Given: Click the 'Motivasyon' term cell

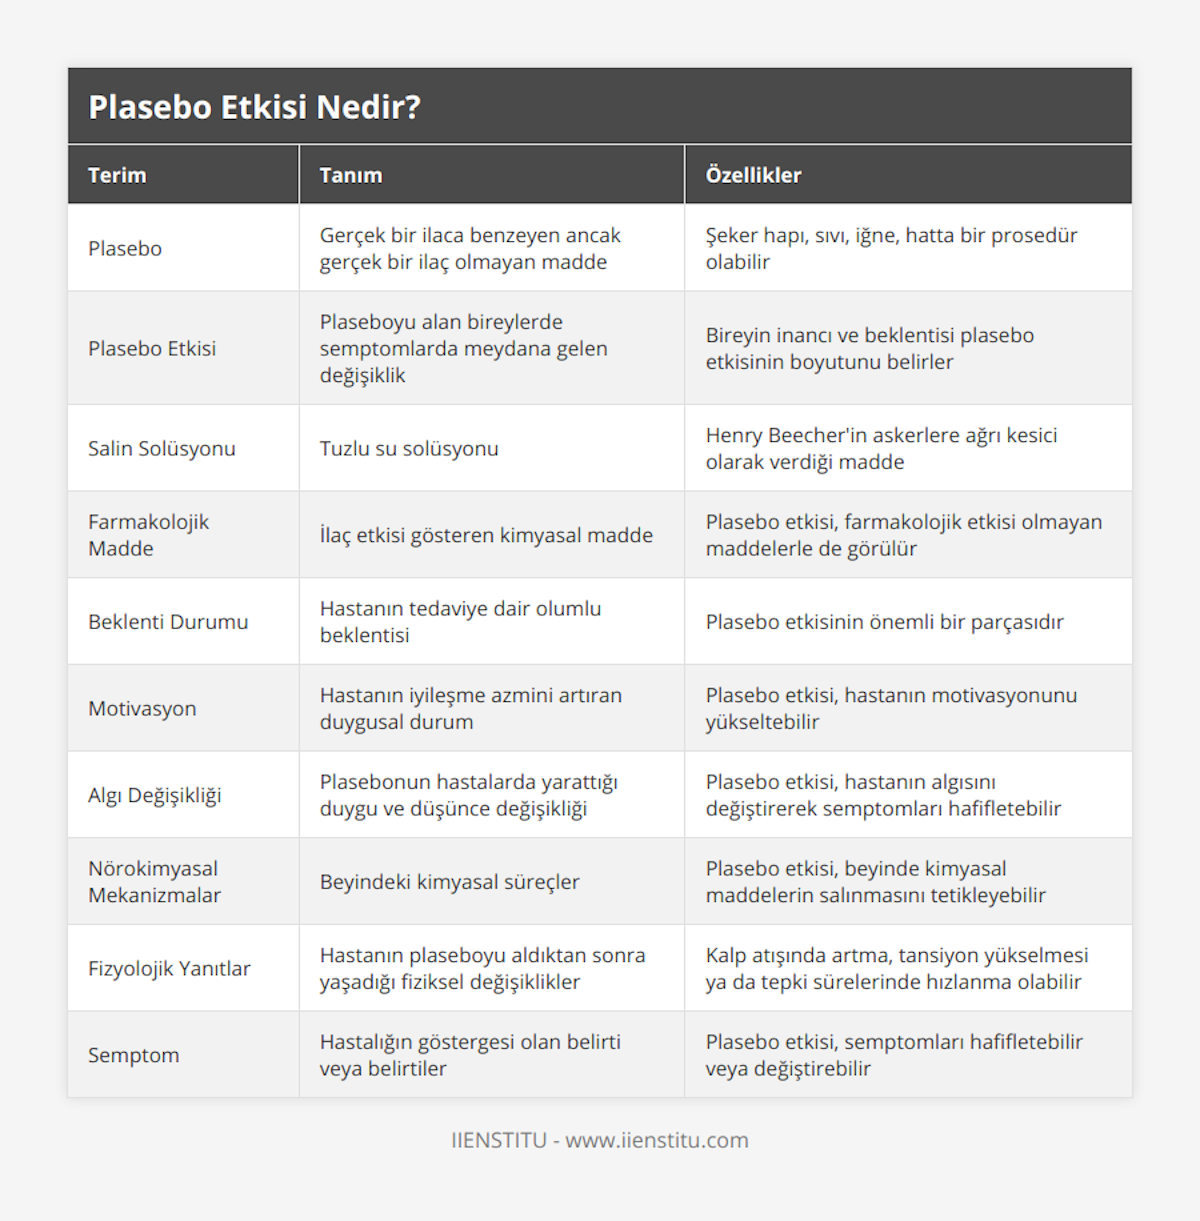Looking at the screenshot, I should pyautogui.click(x=142, y=708).
